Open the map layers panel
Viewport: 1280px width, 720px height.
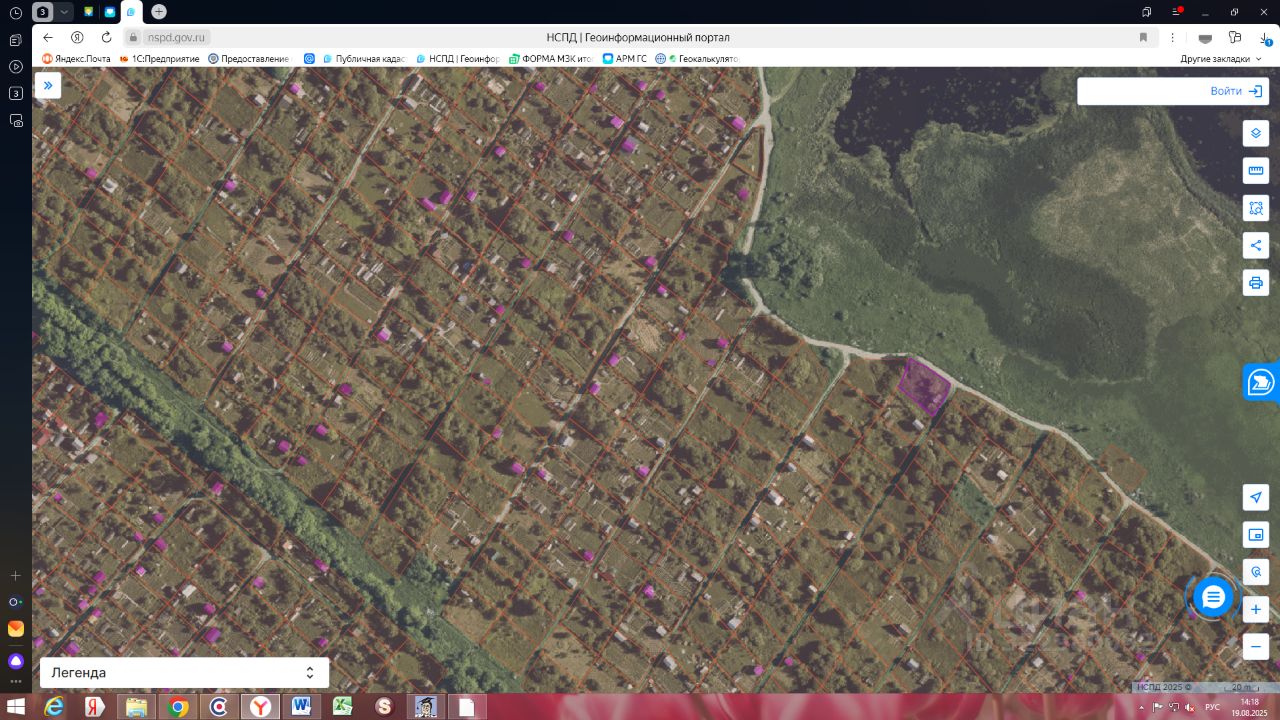(x=1256, y=133)
